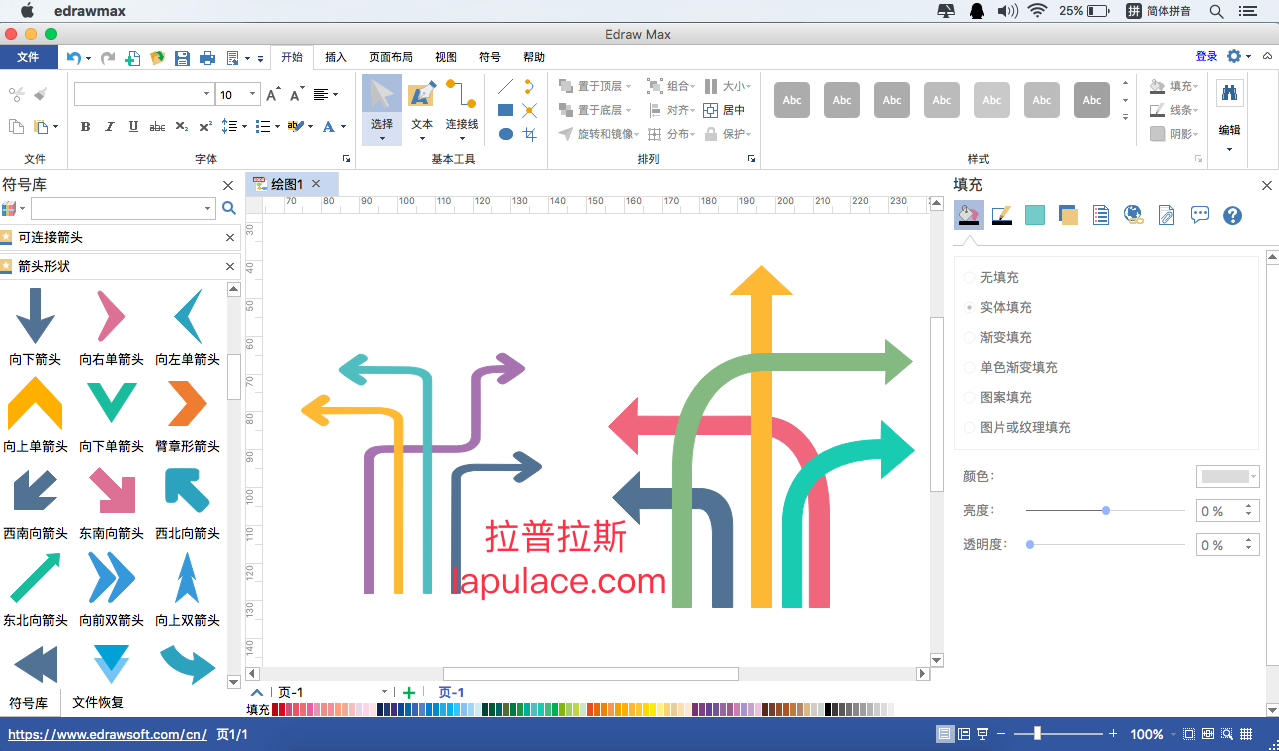Click the help question mark icon in Fill panel
This screenshot has height=751, width=1279.
(1233, 215)
